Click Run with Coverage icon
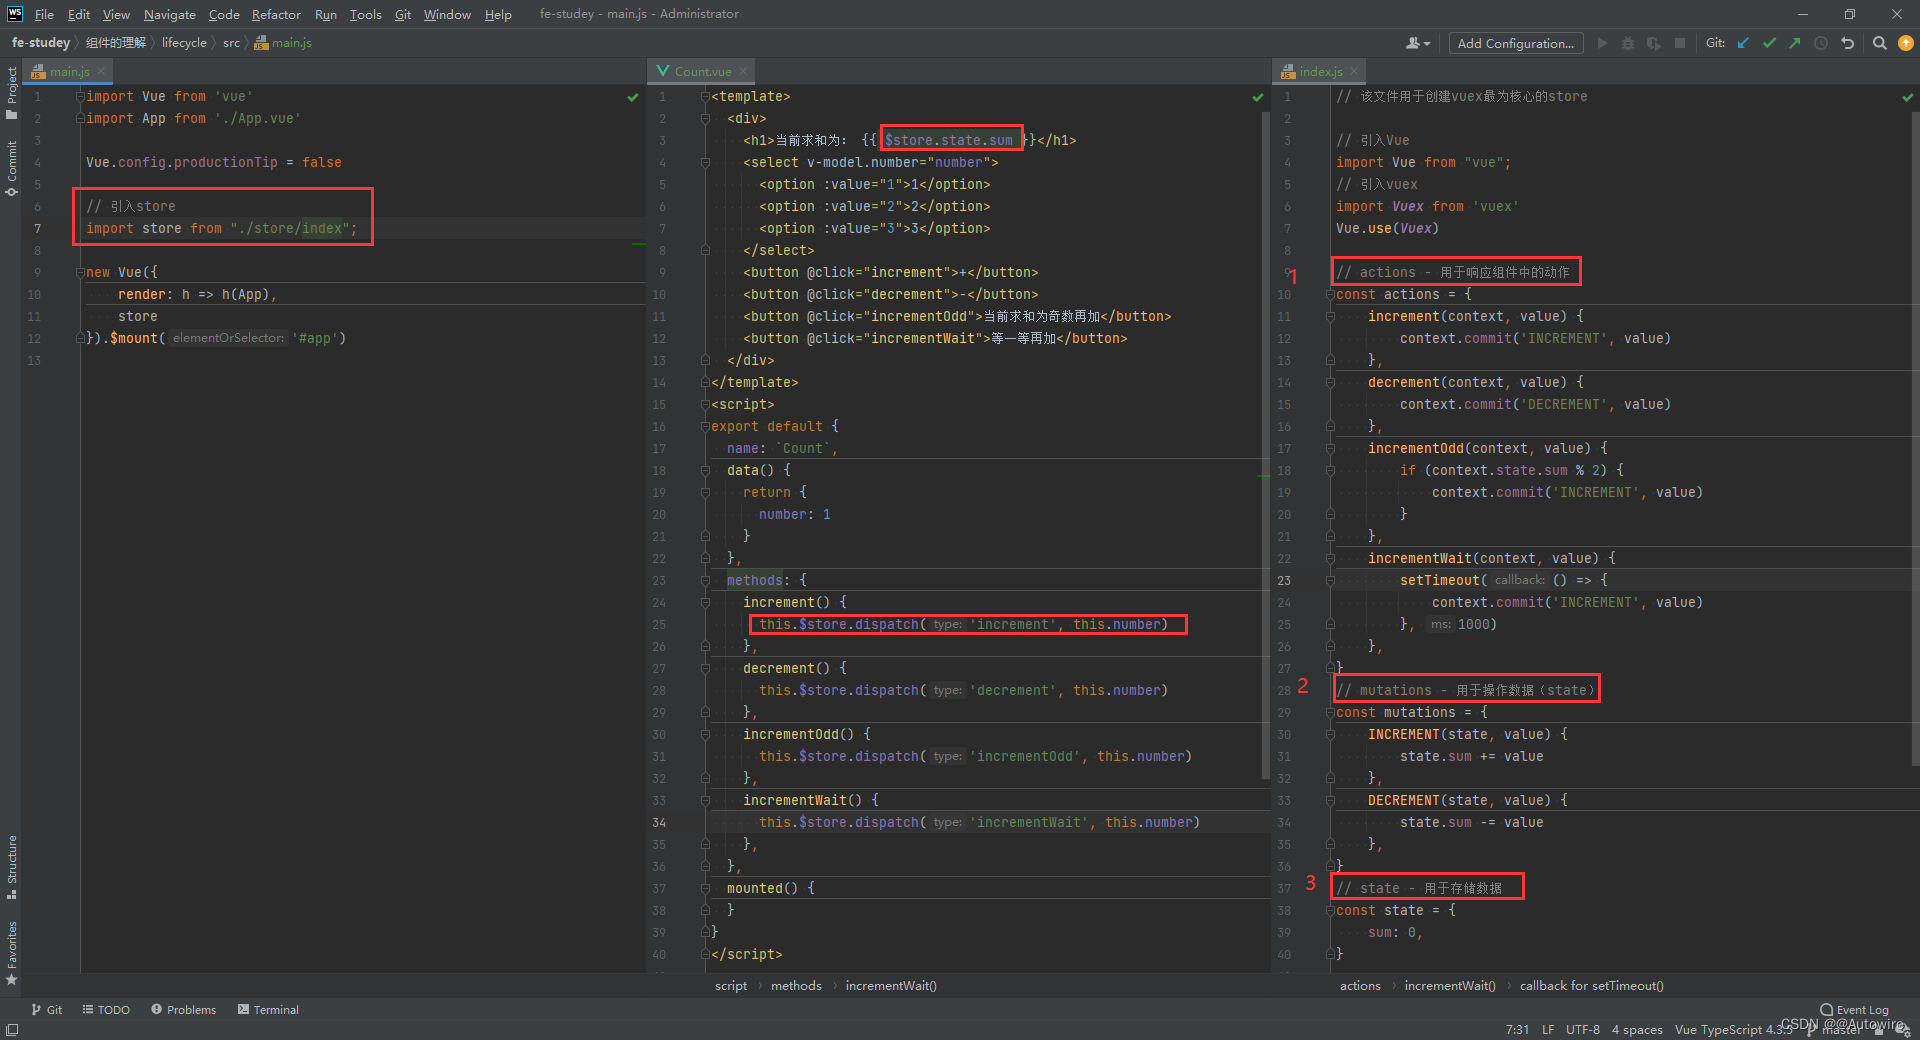Viewport: 1920px width, 1040px height. [x=1654, y=43]
